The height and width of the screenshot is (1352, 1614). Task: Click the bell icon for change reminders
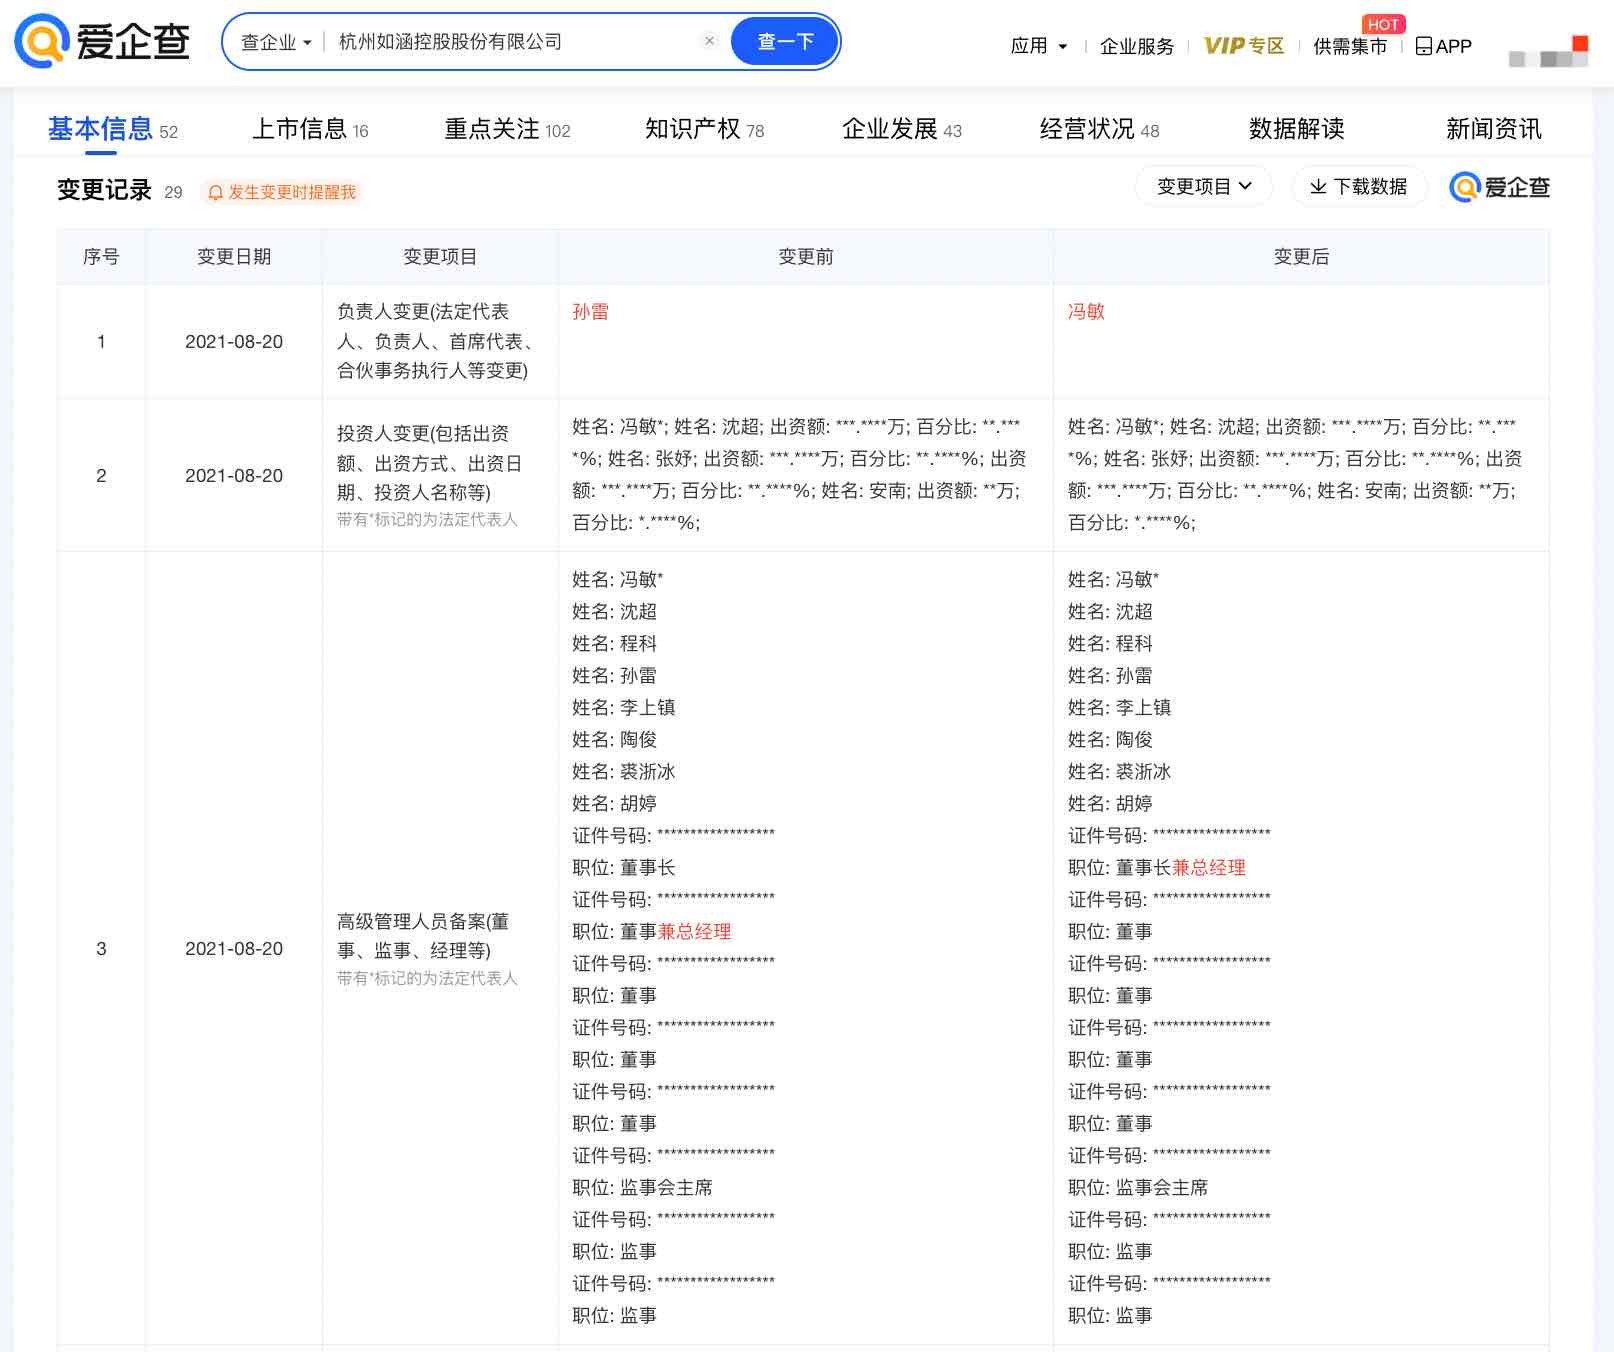(215, 192)
